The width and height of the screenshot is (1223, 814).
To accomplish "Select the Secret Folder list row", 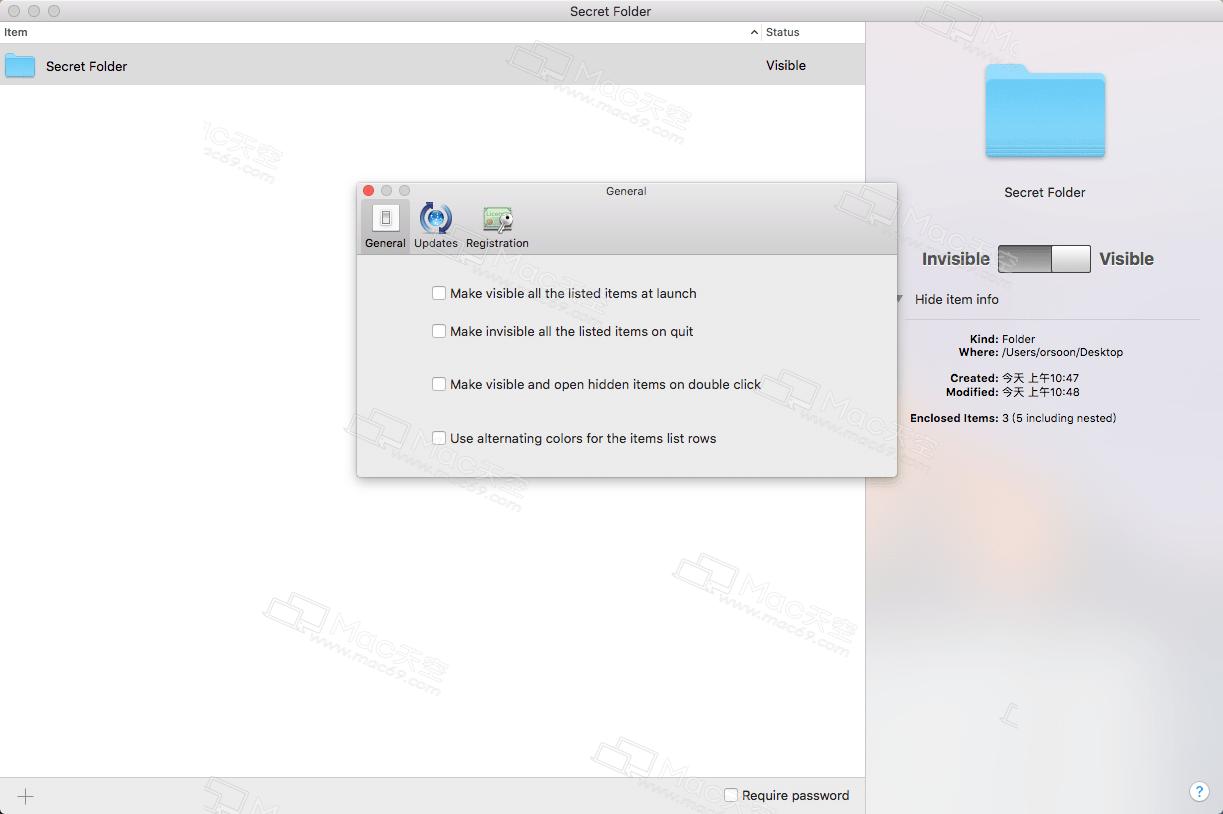I will (x=432, y=66).
